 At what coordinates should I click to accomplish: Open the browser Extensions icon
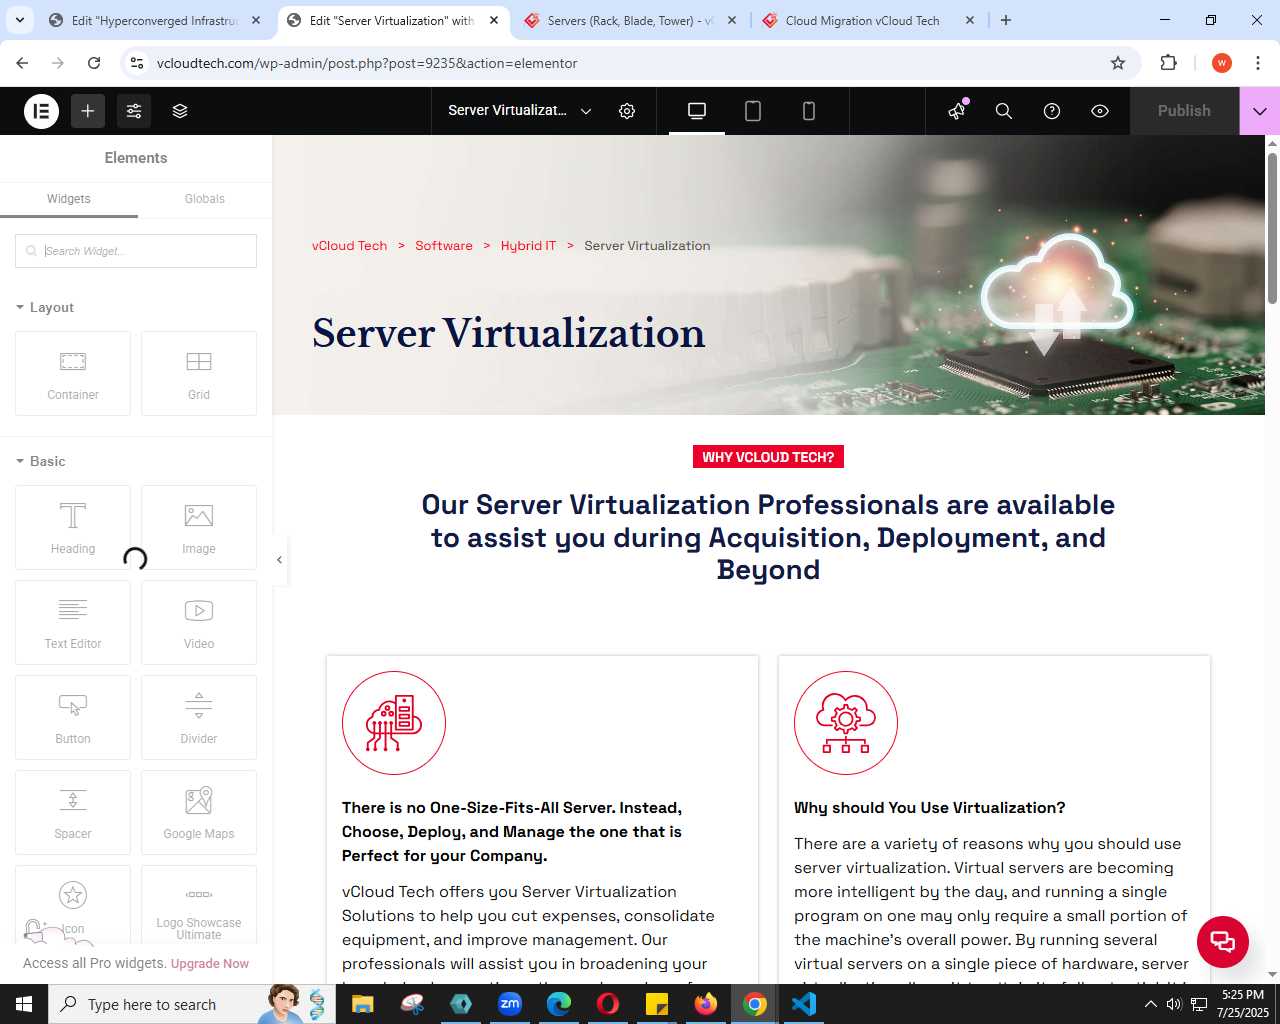point(1168,63)
